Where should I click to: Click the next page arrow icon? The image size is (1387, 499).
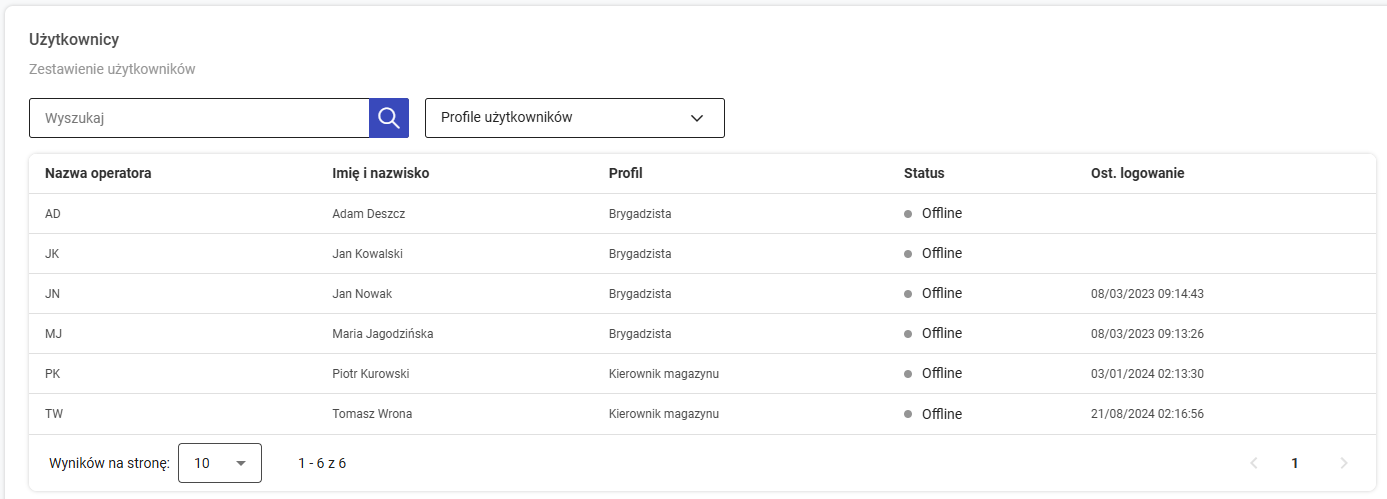click(1343, 463)
